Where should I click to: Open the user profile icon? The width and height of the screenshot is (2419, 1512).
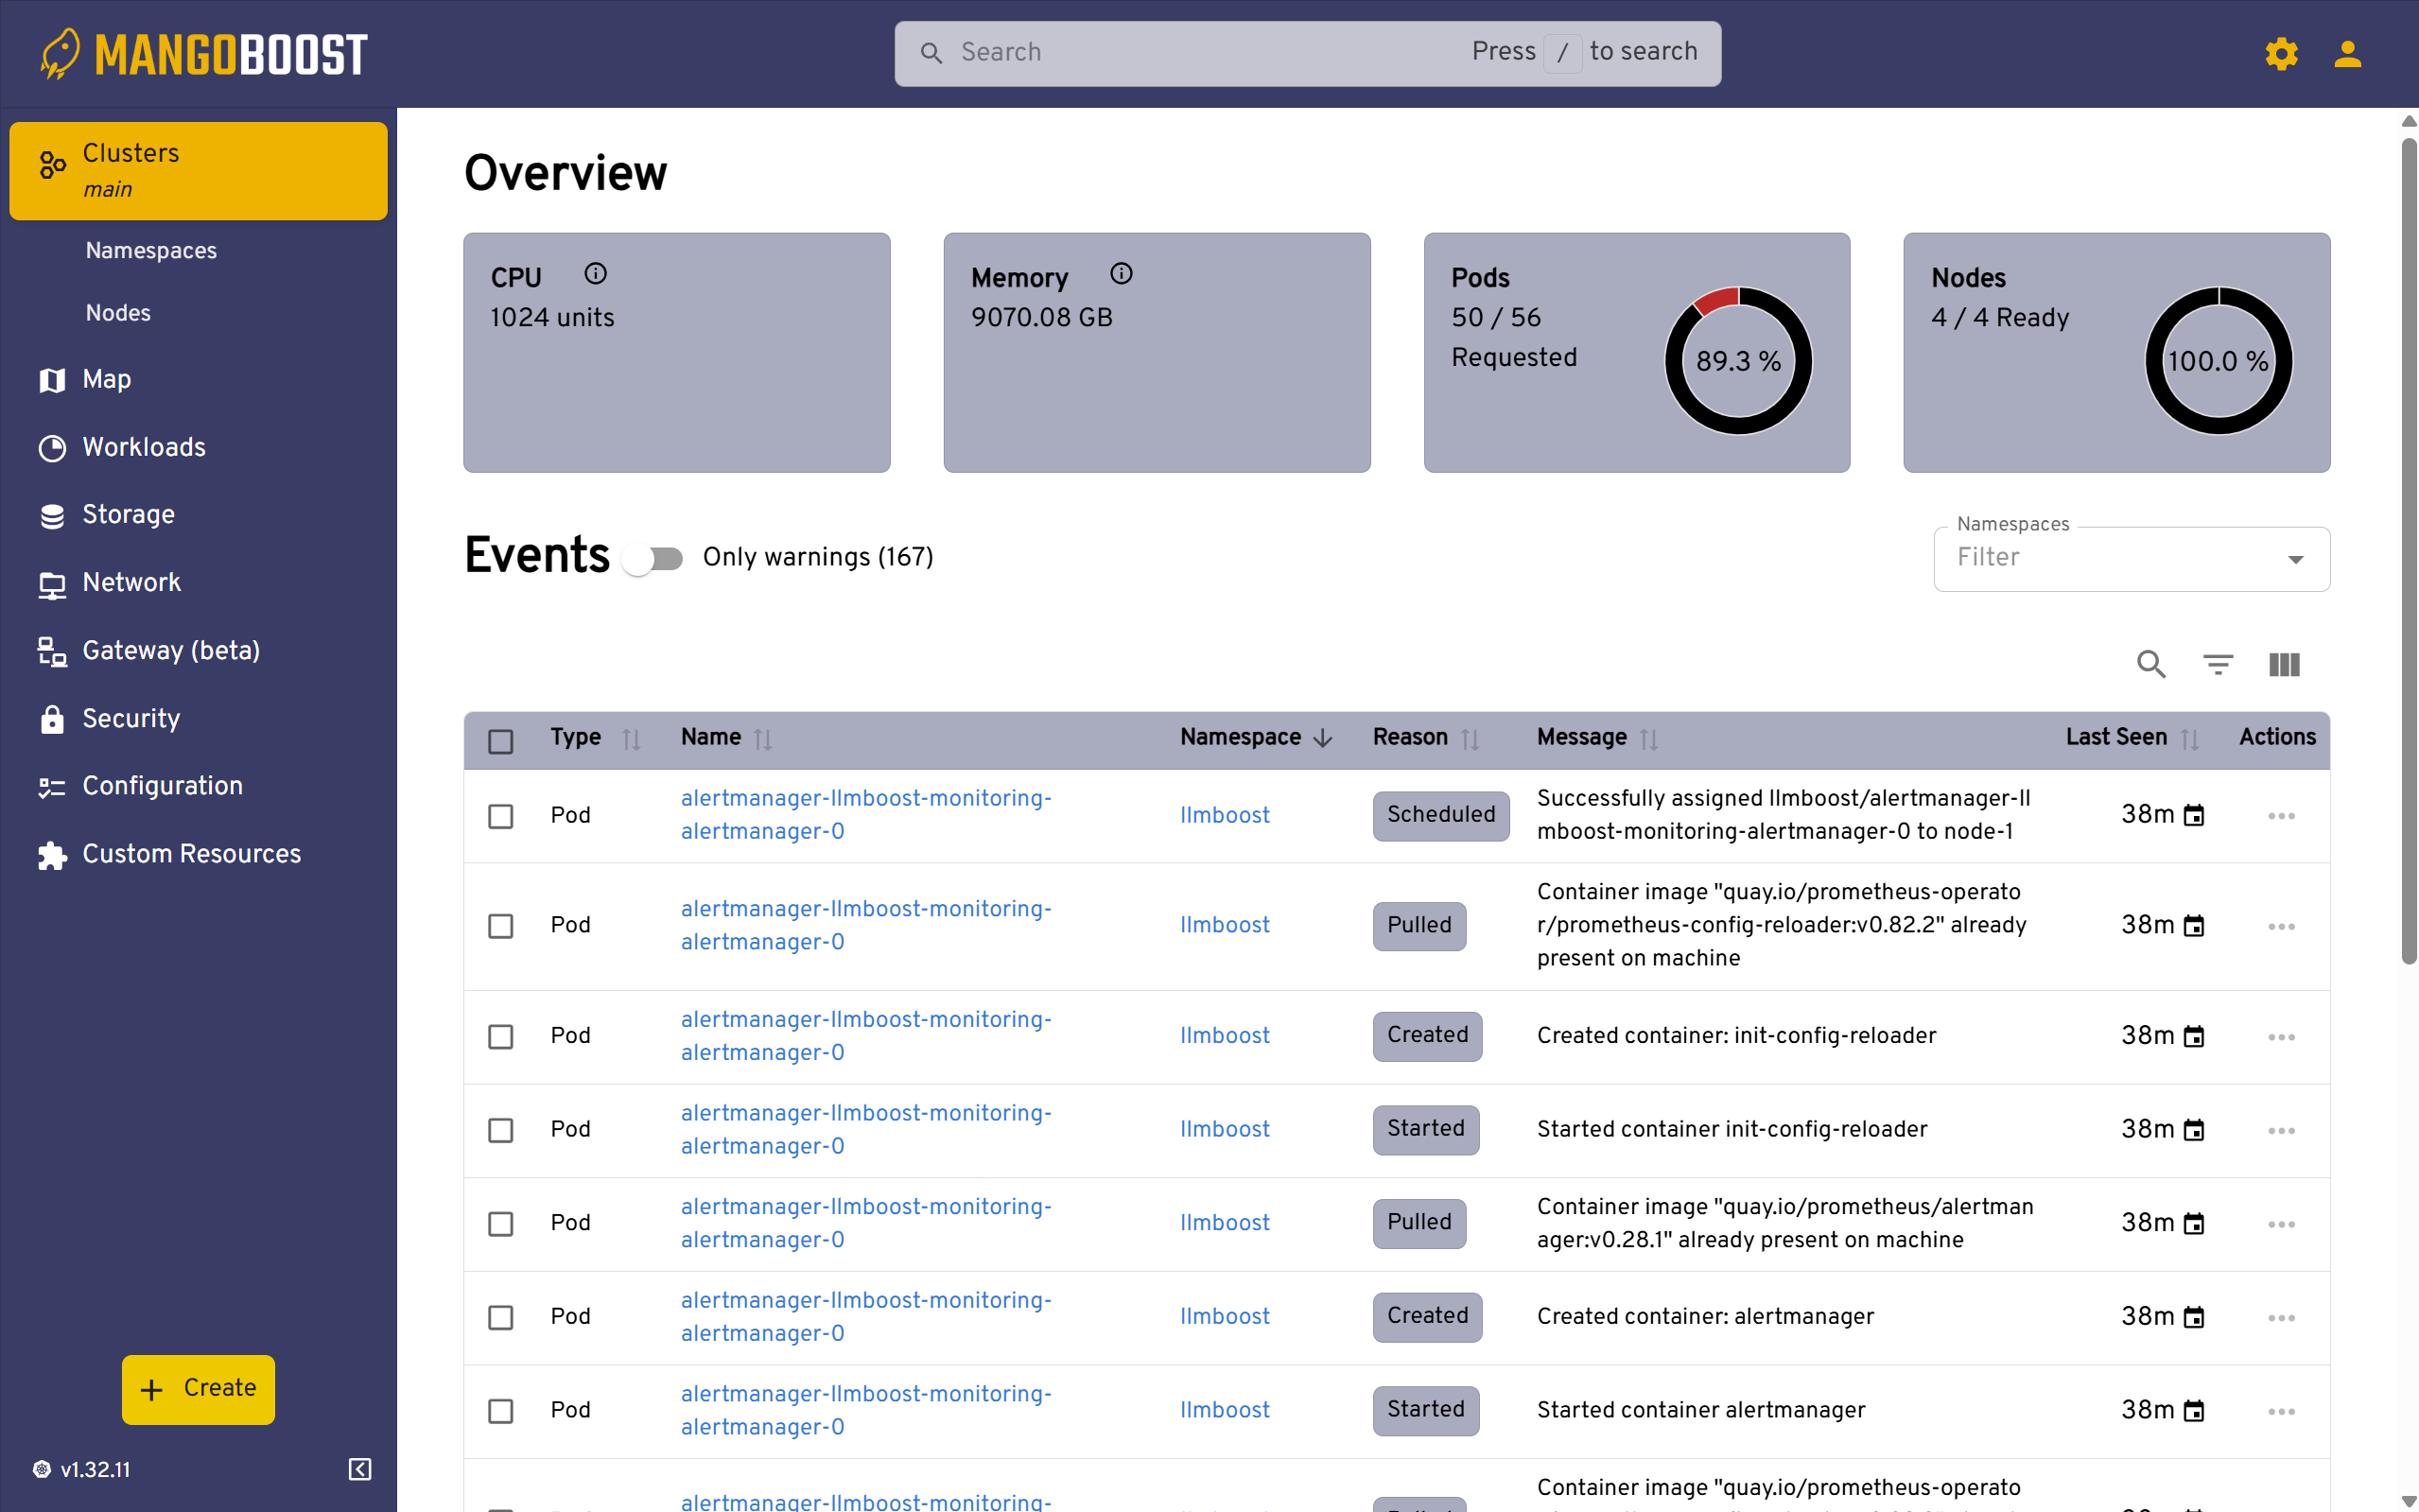(2347, 54)
